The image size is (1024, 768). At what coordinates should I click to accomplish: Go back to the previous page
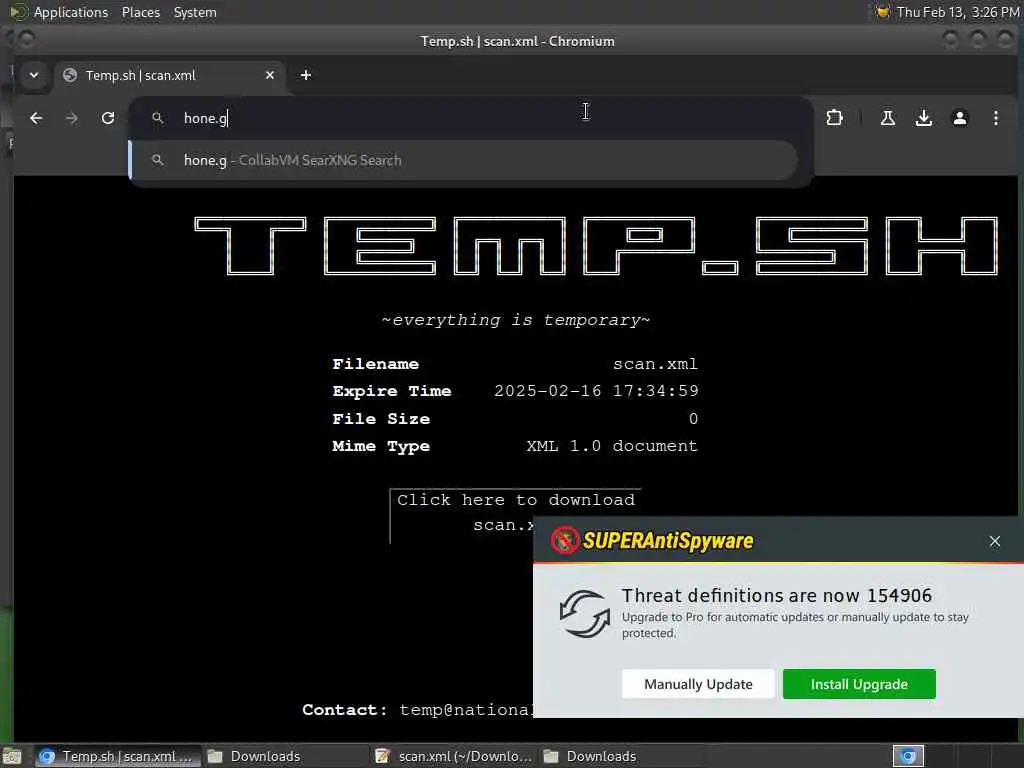click(36, 118)
